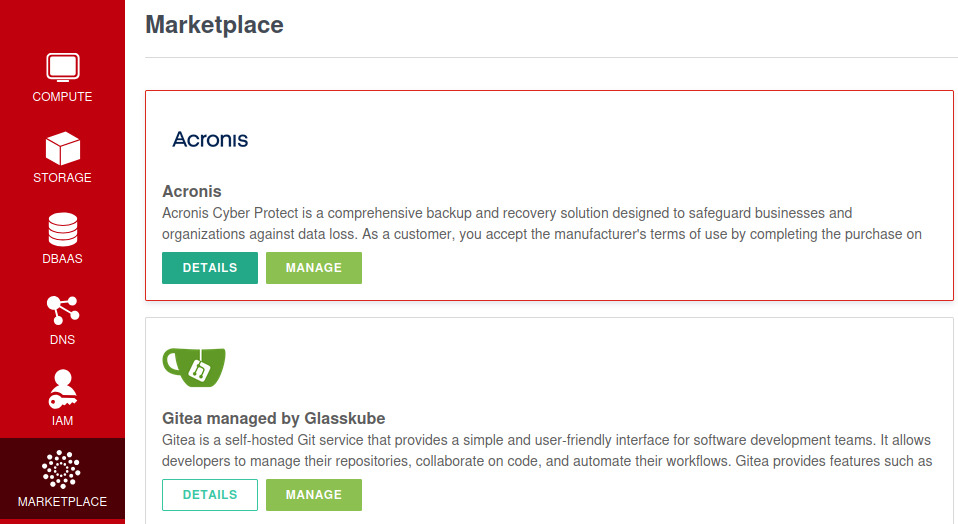The image size is (958, 524).
Task: Select the DBaaS database cylinder icon
Action: [x=62, y=230]
